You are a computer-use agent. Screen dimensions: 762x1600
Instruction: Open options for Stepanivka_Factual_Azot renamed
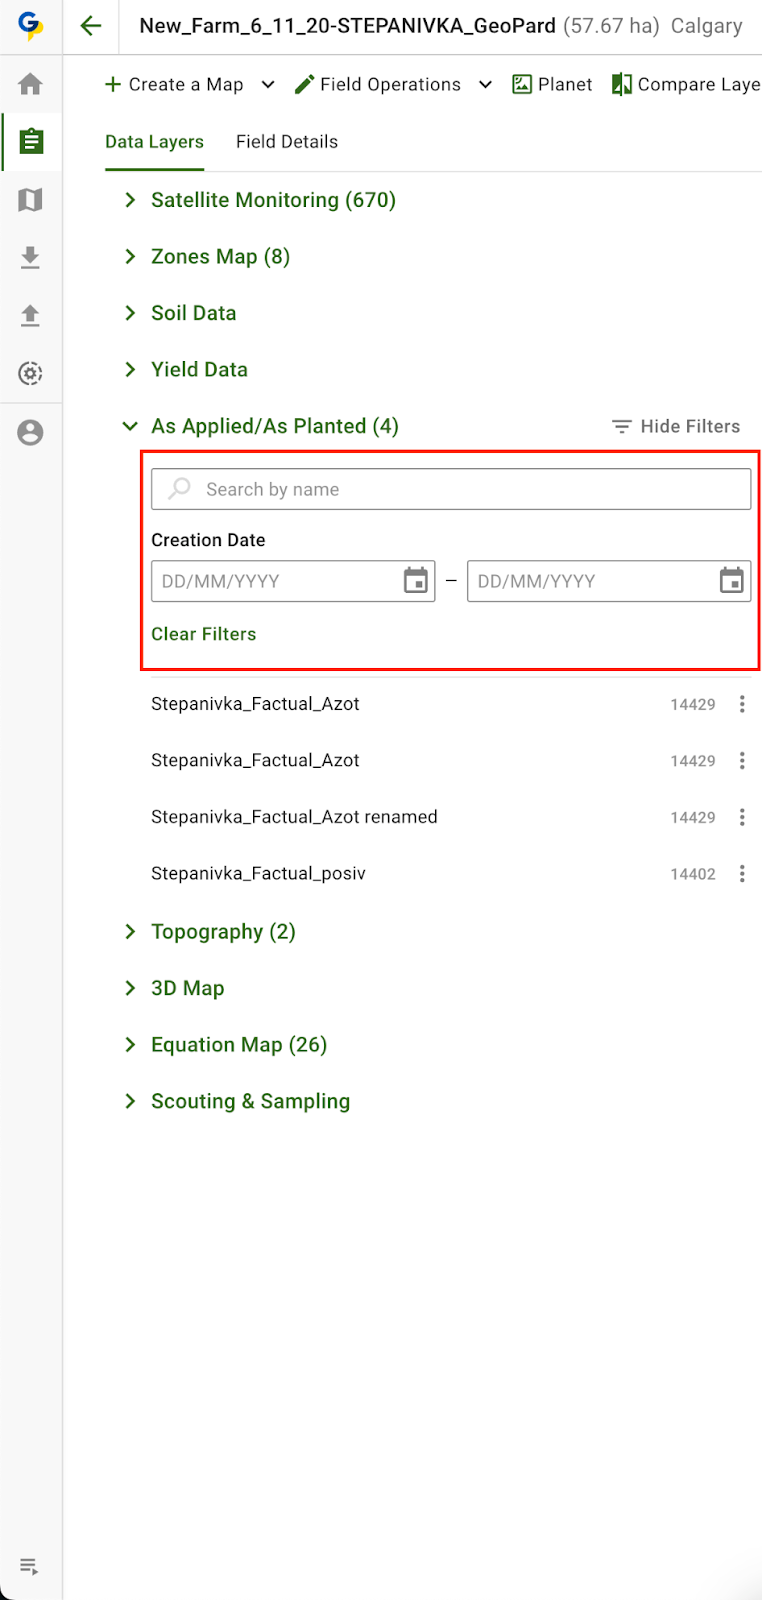pyautogui.click(x=742, y=817)
